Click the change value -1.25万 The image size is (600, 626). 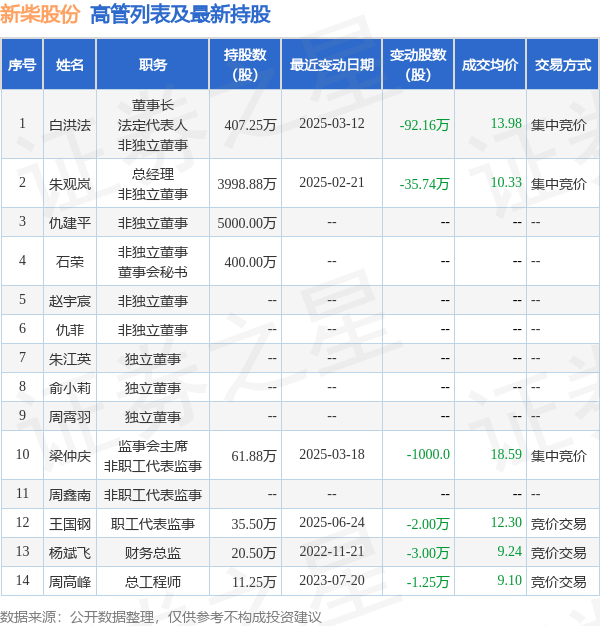pyautogui.click(x=428, y=582)
